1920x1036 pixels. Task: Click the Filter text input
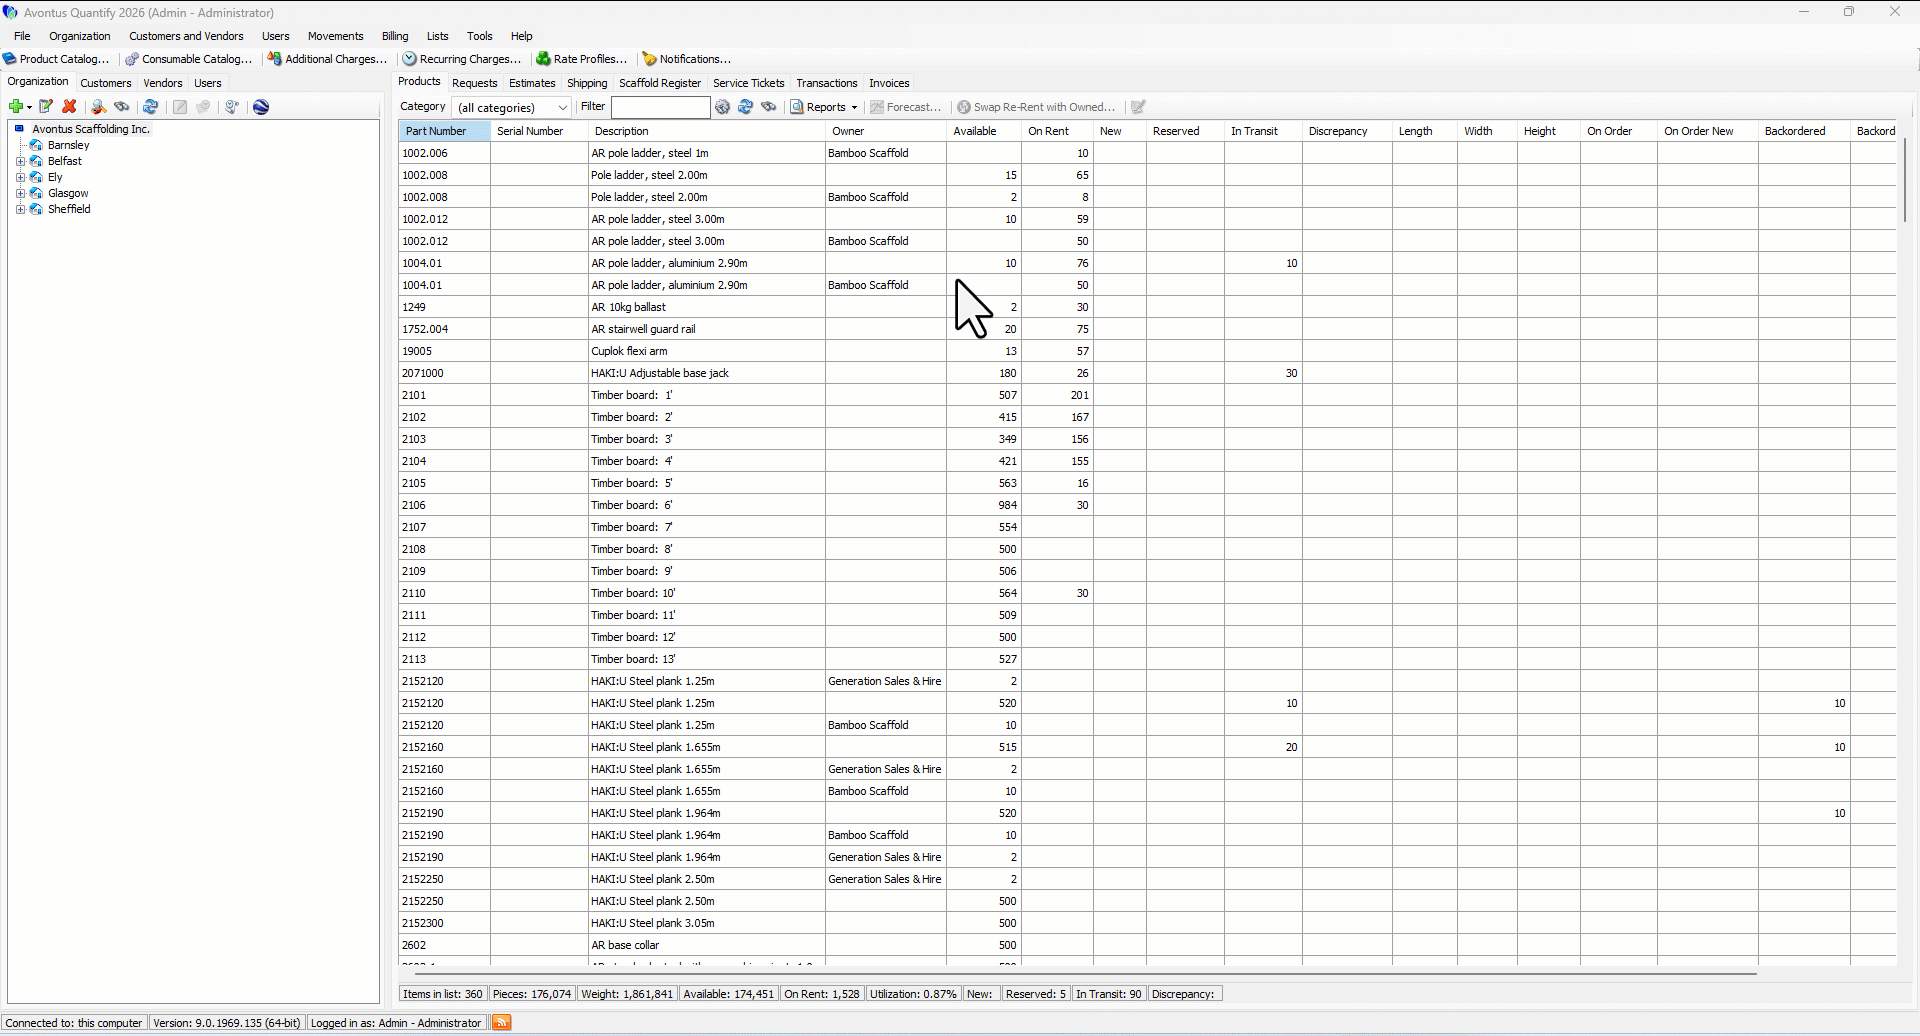tap(661, 107)
